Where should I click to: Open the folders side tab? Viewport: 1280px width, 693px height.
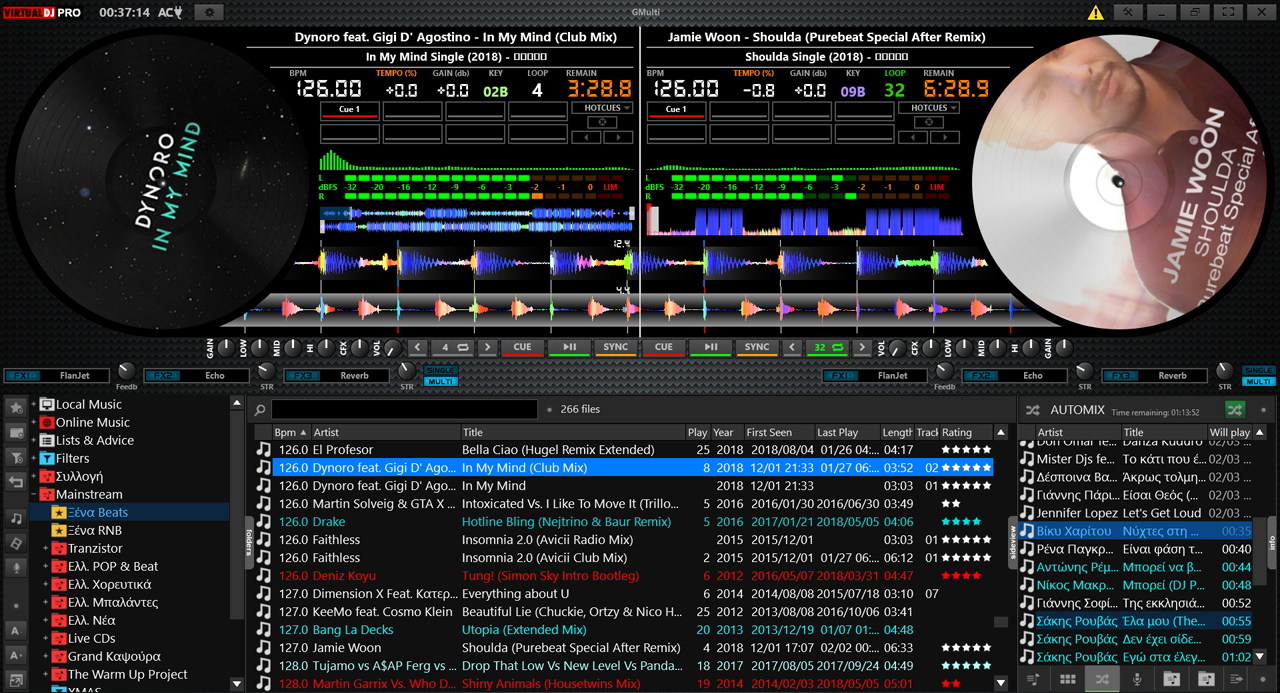point(248,541)
